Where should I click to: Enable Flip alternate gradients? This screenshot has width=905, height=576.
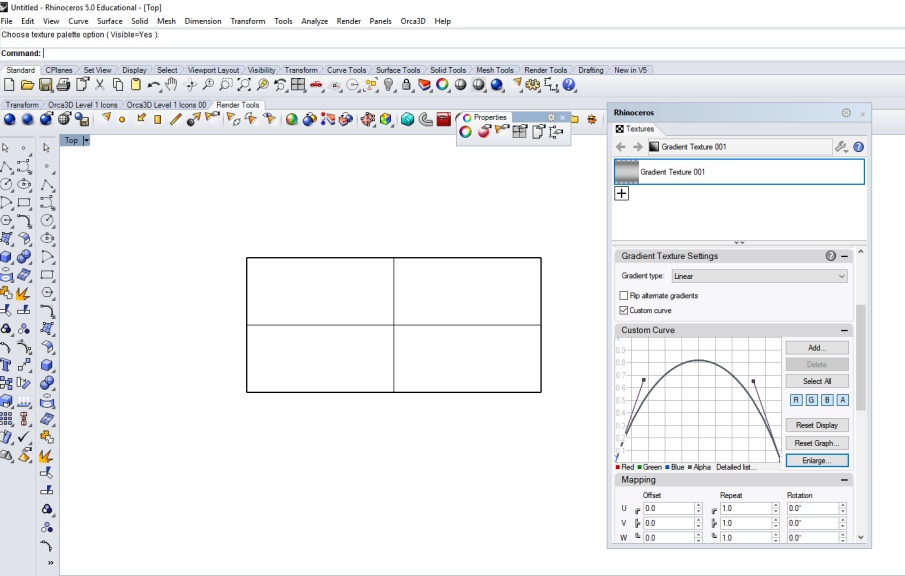(624, 296)
